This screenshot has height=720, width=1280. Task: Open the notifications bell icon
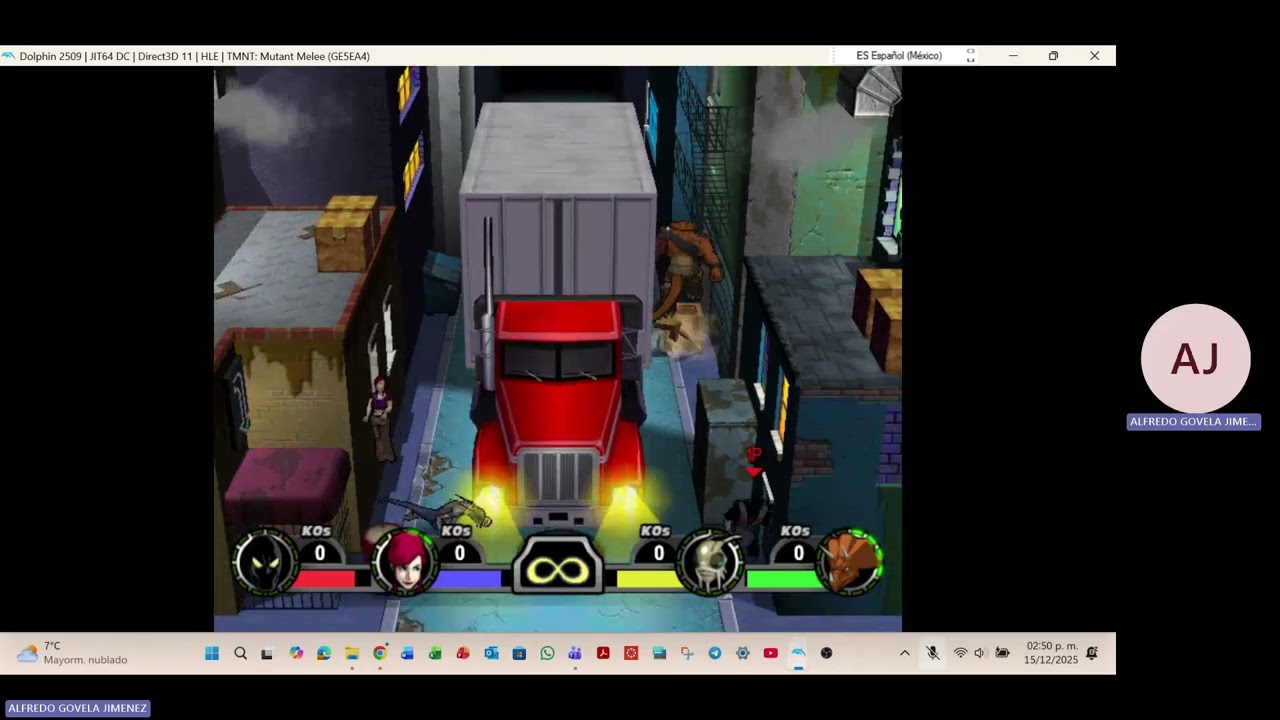(x=1092, y=653)
